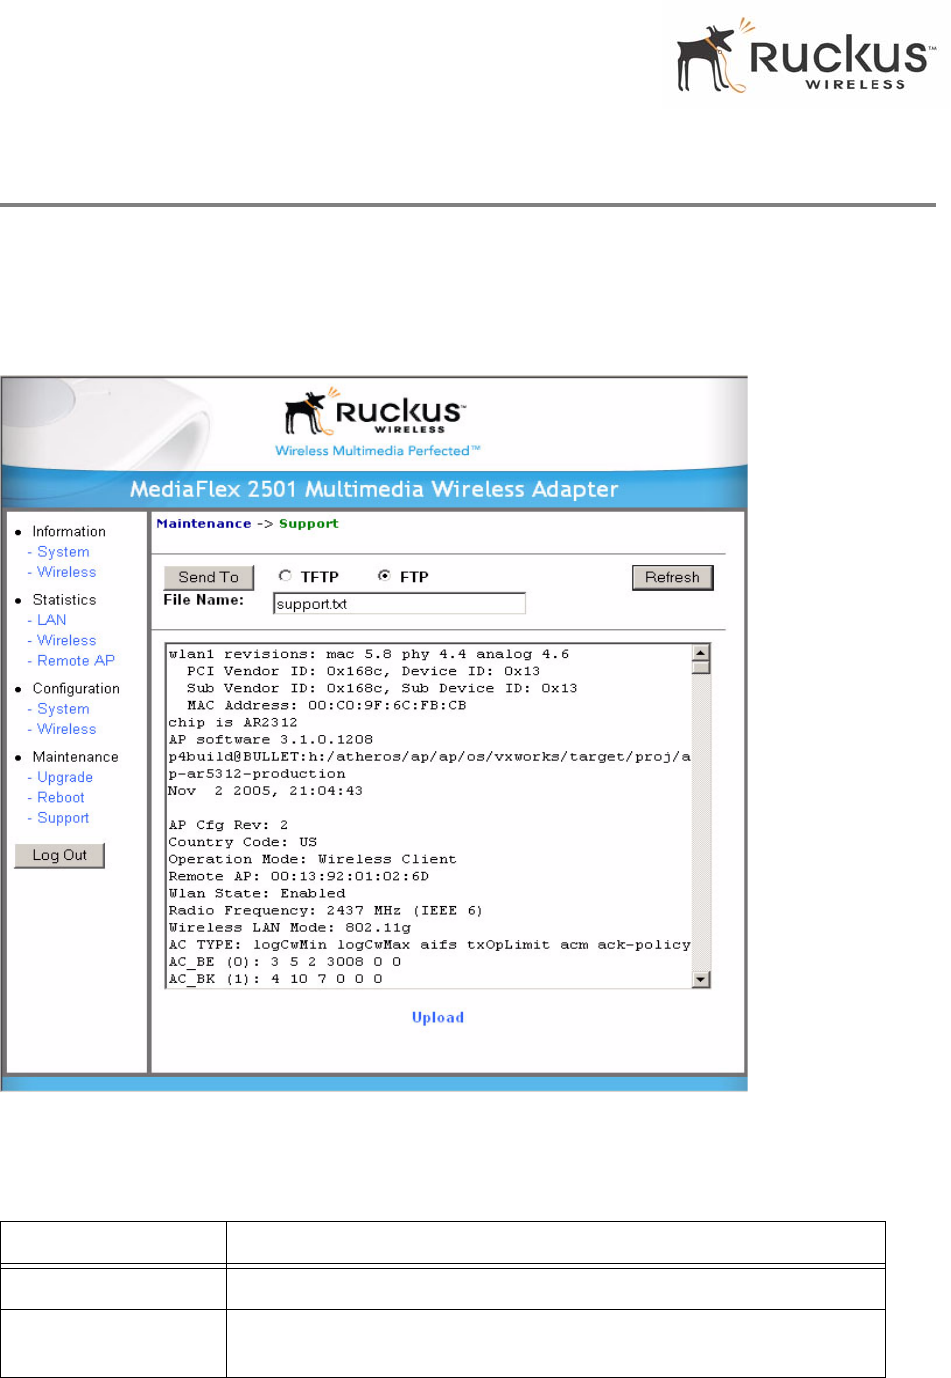
Task: Click the Ruckus Wireless logo in page header
Action: coord(806,57)
